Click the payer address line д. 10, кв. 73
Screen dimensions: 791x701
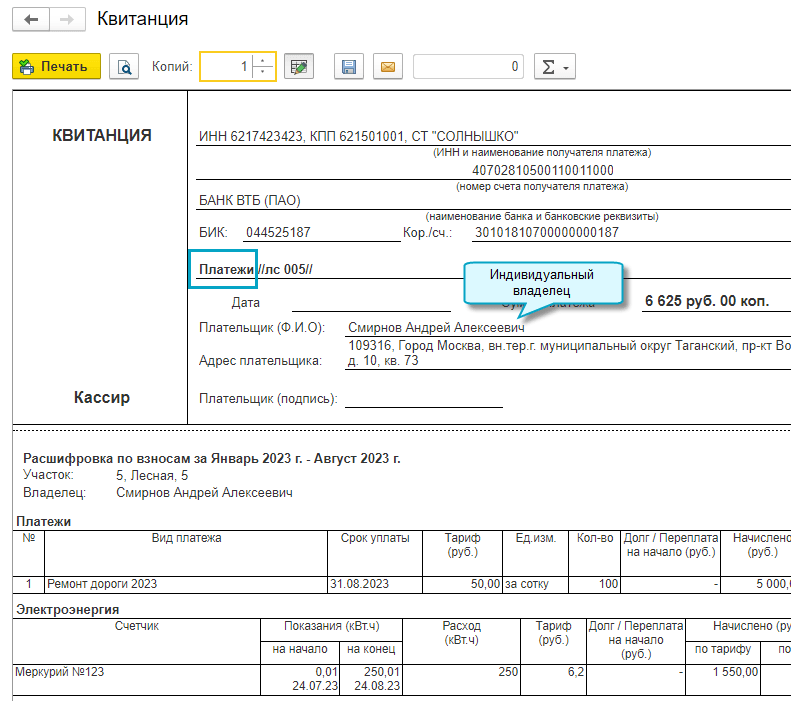tap(383, 361)
